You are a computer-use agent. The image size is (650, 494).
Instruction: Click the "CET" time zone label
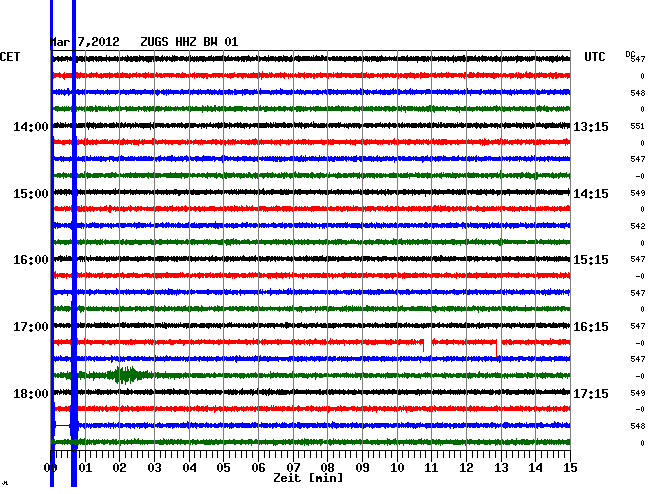click(x=10, y=57)
